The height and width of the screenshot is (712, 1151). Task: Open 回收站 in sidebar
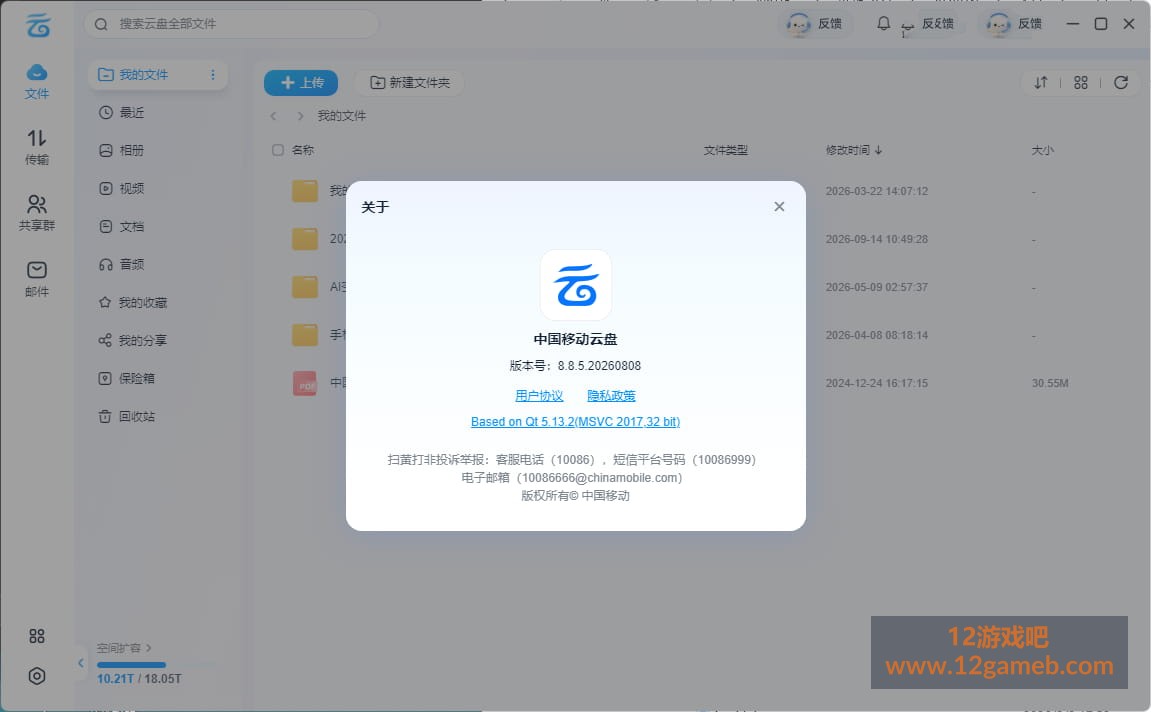click(127, 417)
